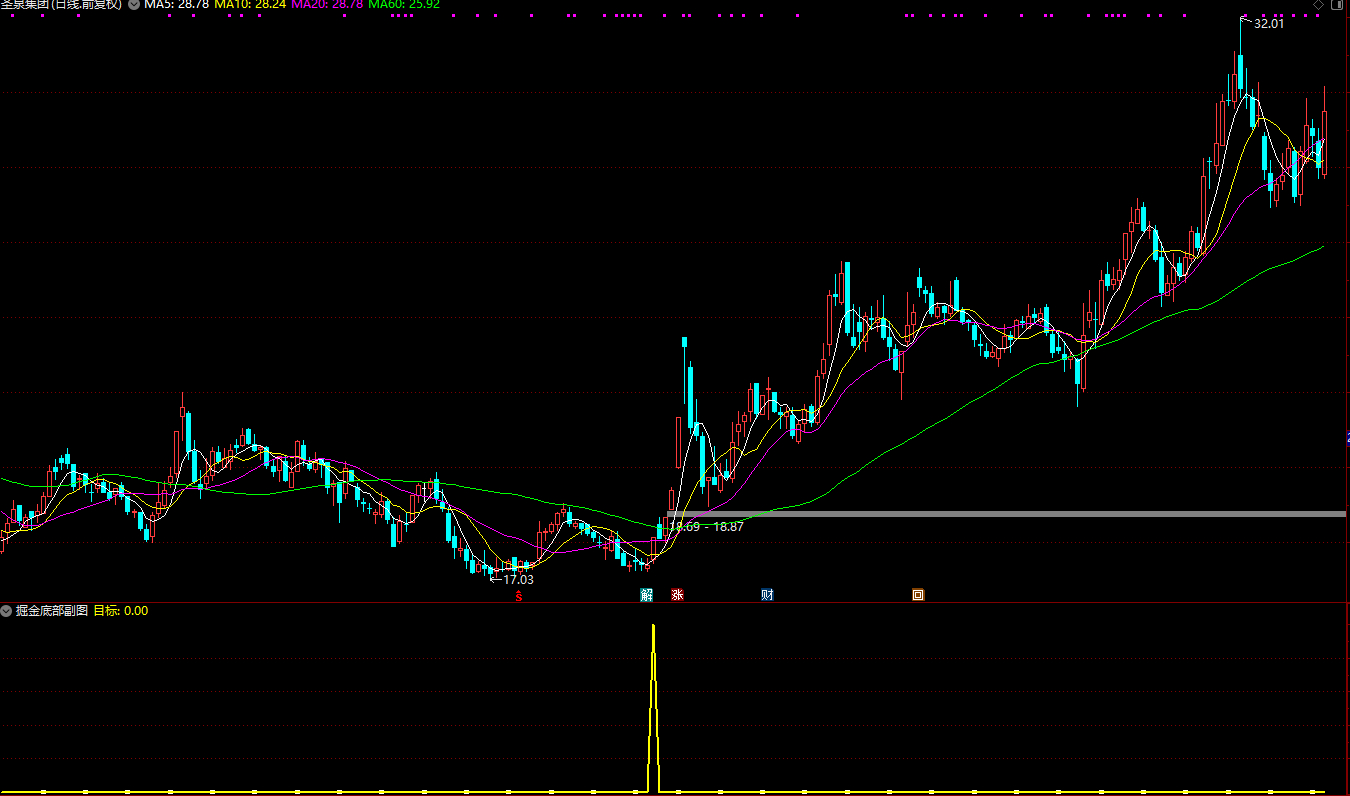The height and width of the screenshot is (796, 1350).
Task: Click the red $ marker below chart
Action: click(518, 596)
